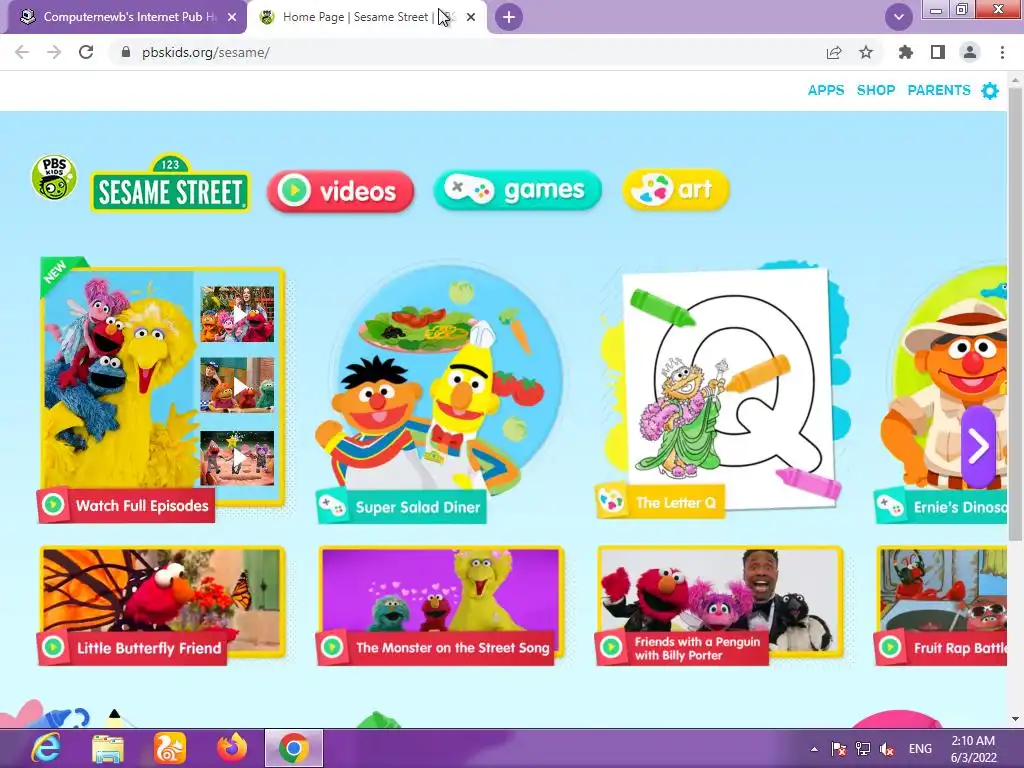Screen dimensions: 1024x768
Task: Open Chrome extensions puzzle icon
Action: point(905,52)
